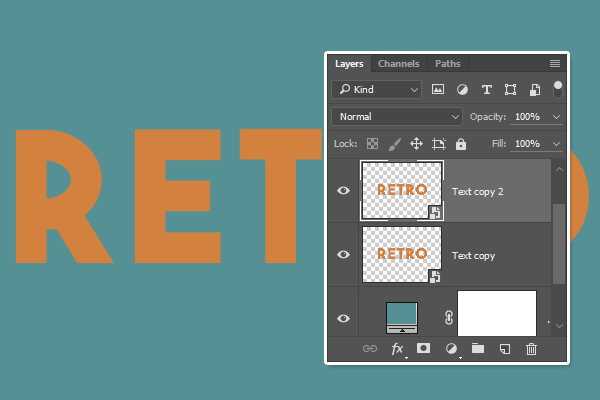Click the Opacity label
Viewport: 600px width, 400px height.
coord(488,117)
